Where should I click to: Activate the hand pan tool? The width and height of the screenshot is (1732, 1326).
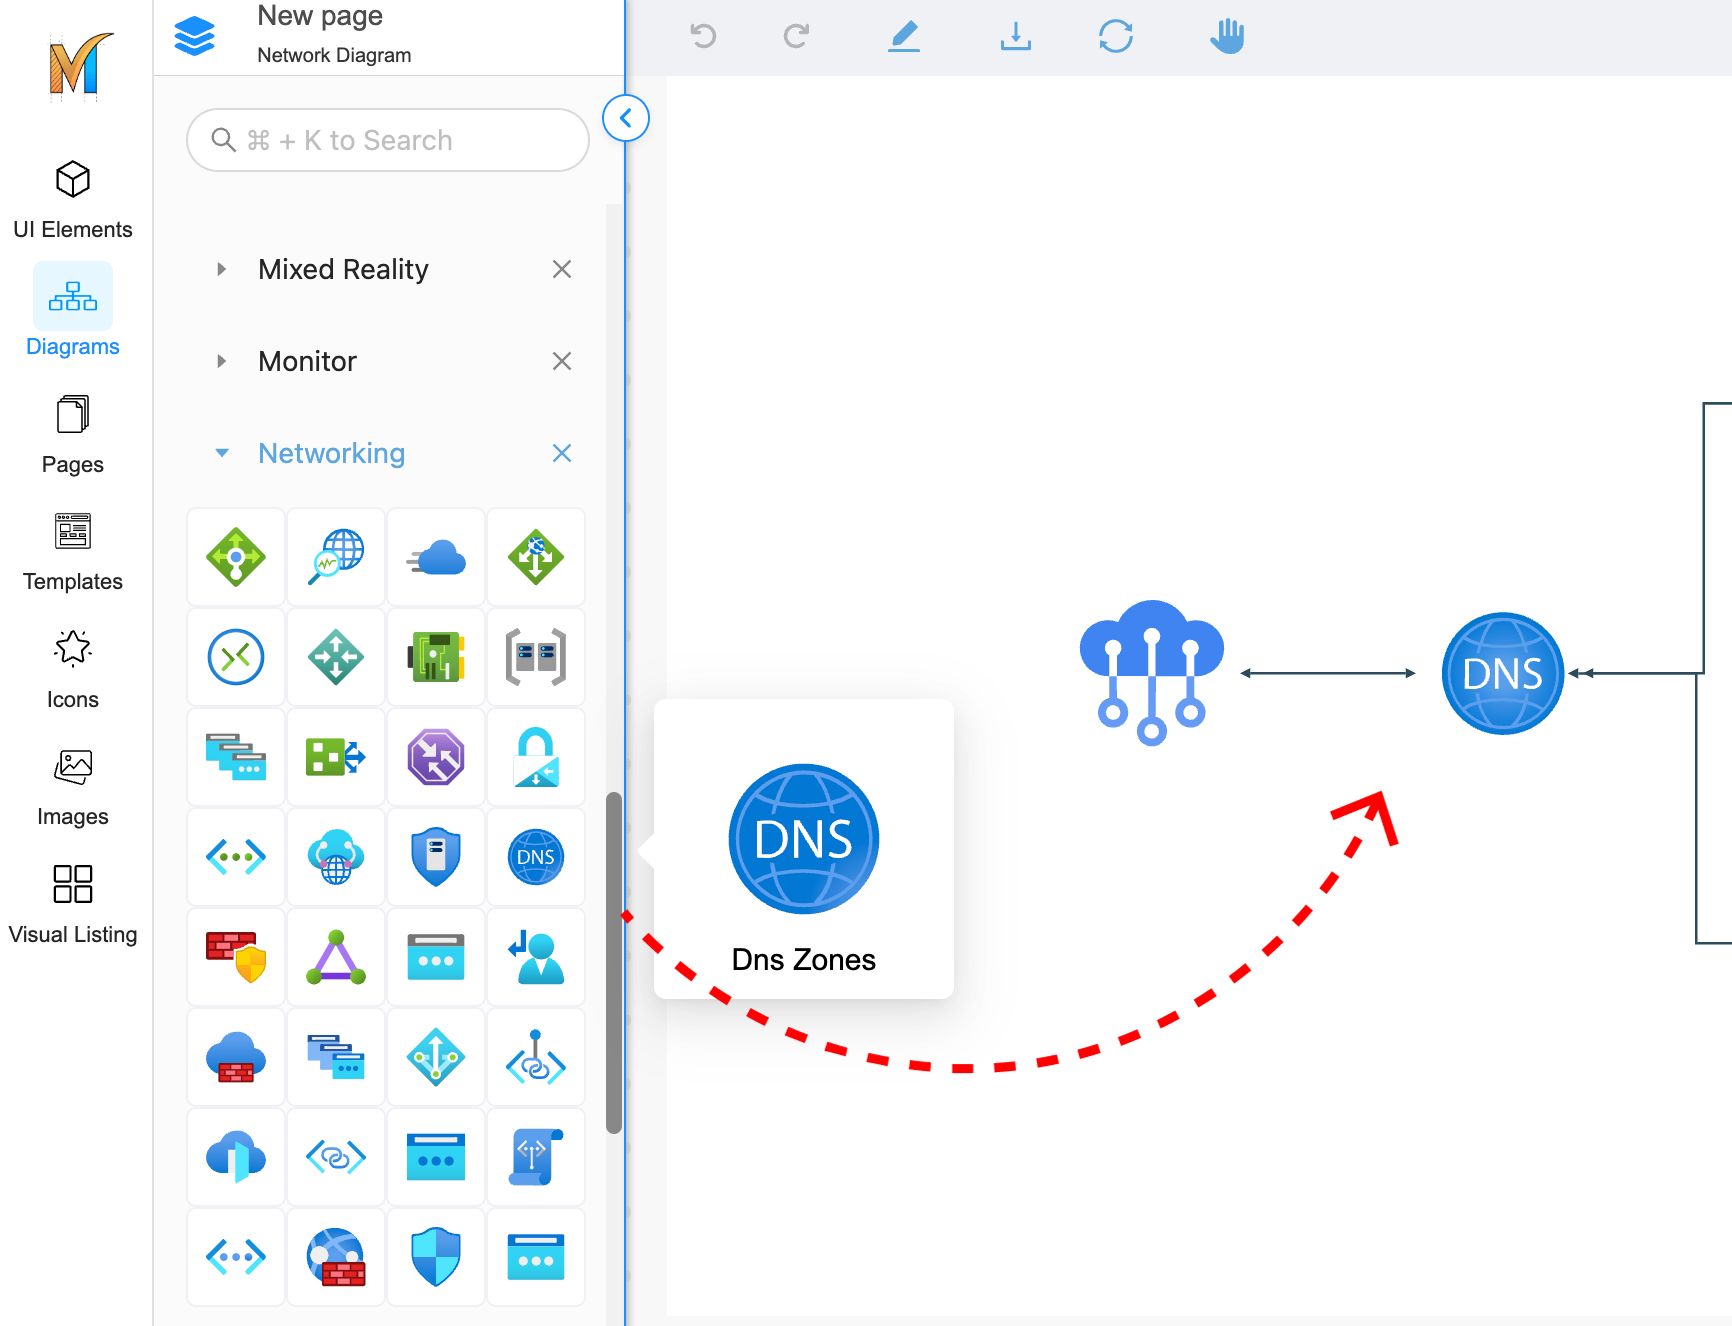click(1227, 37)
